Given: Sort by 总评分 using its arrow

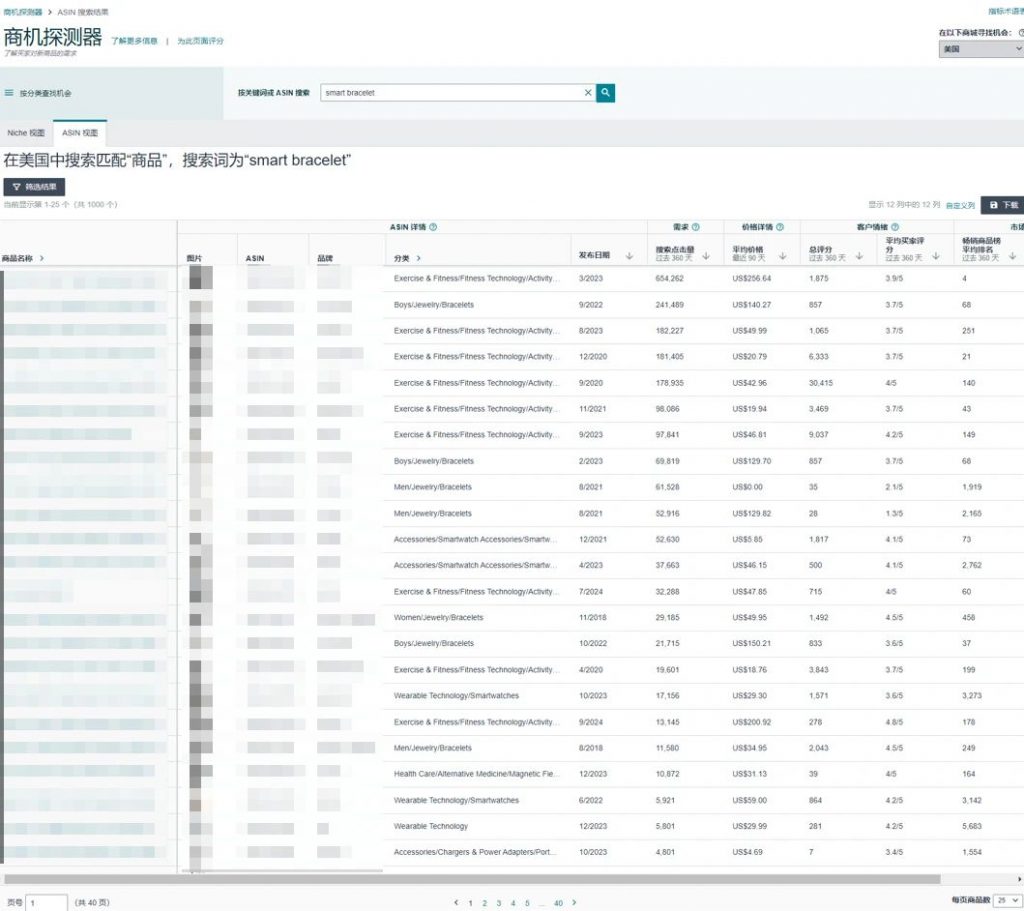Looking at the screenshot, I should [x=859, y=256].
